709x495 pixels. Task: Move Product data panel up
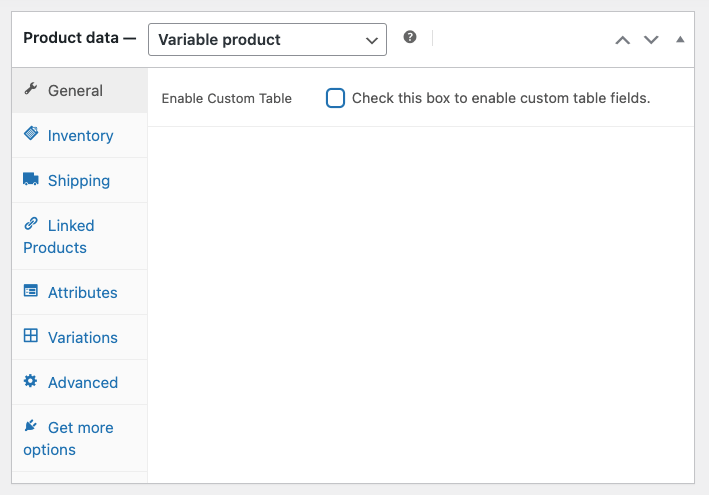[x=623, y=40]
